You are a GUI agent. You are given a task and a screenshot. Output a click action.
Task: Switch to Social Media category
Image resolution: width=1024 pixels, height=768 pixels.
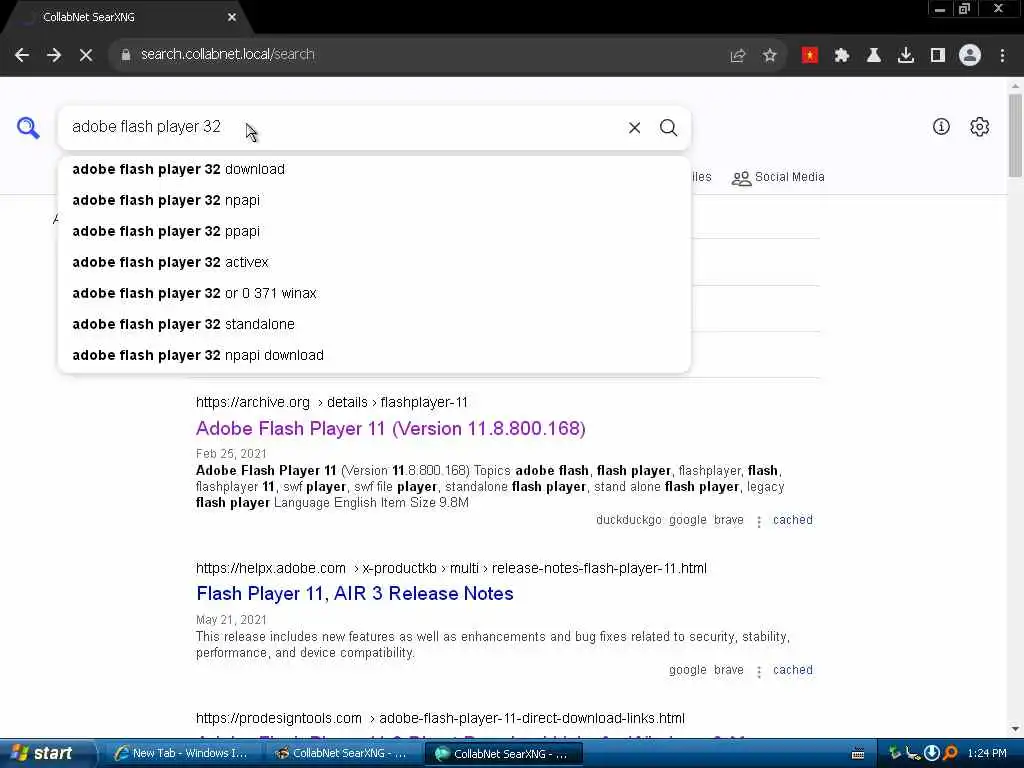tap(778, 177)
